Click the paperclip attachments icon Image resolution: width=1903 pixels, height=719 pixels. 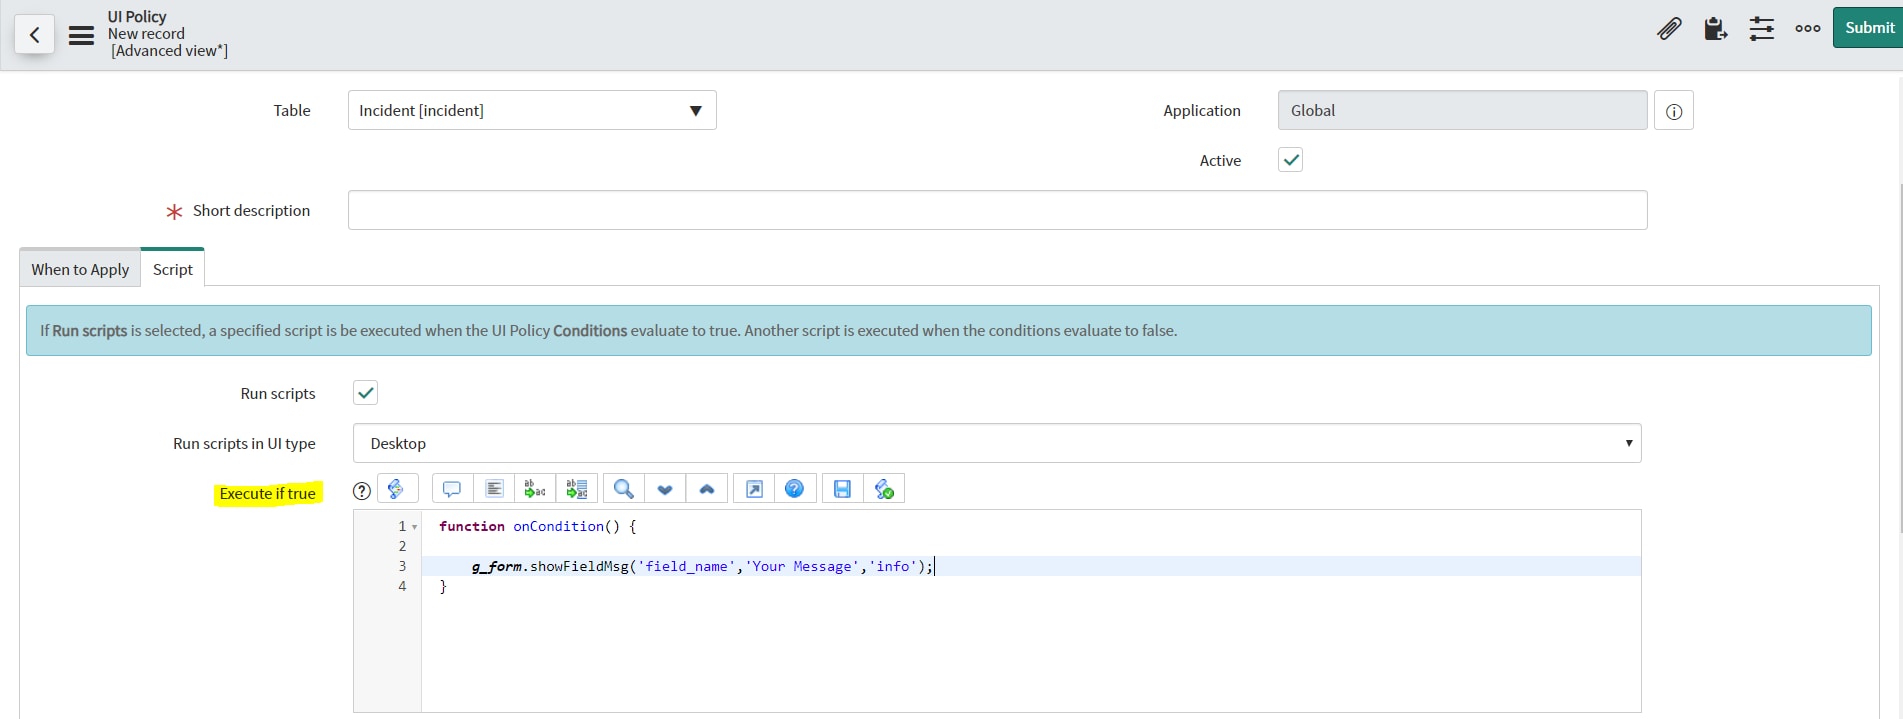coord(1669,29)
